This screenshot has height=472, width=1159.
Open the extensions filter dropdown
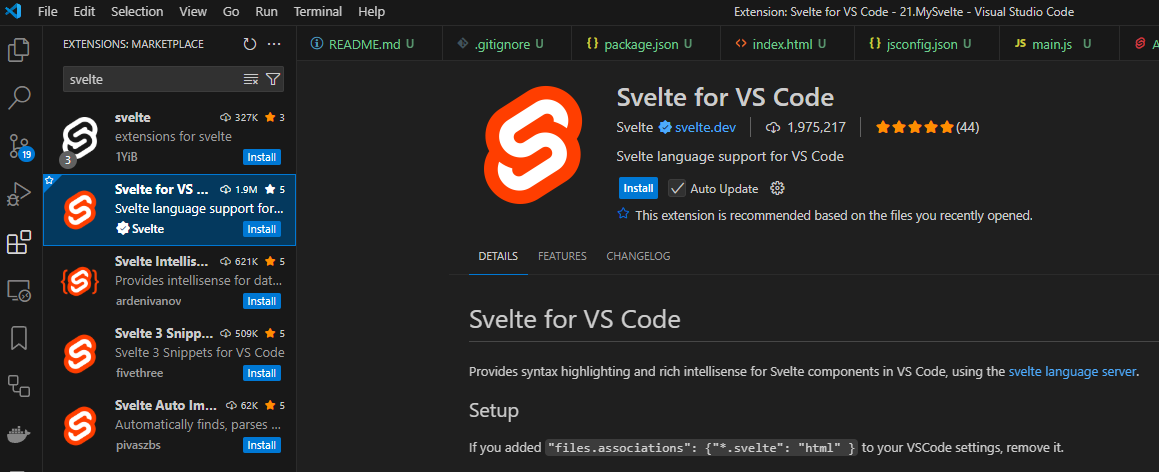273,79
